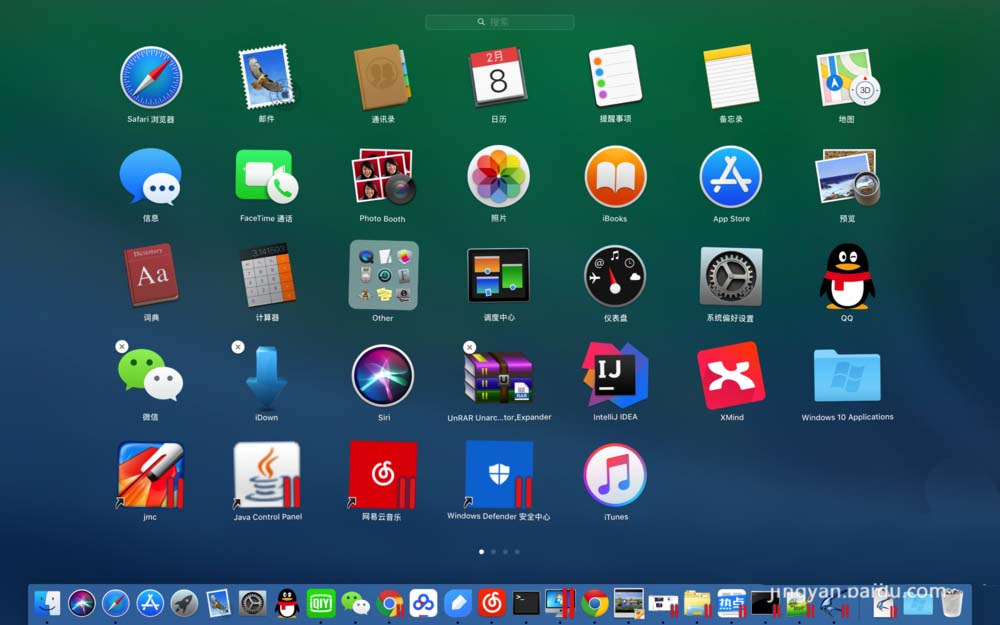This screenshot has width=1000, height=625.
Task: Click the Launchpad rocket in the Dock
Action: pos(184,603)
